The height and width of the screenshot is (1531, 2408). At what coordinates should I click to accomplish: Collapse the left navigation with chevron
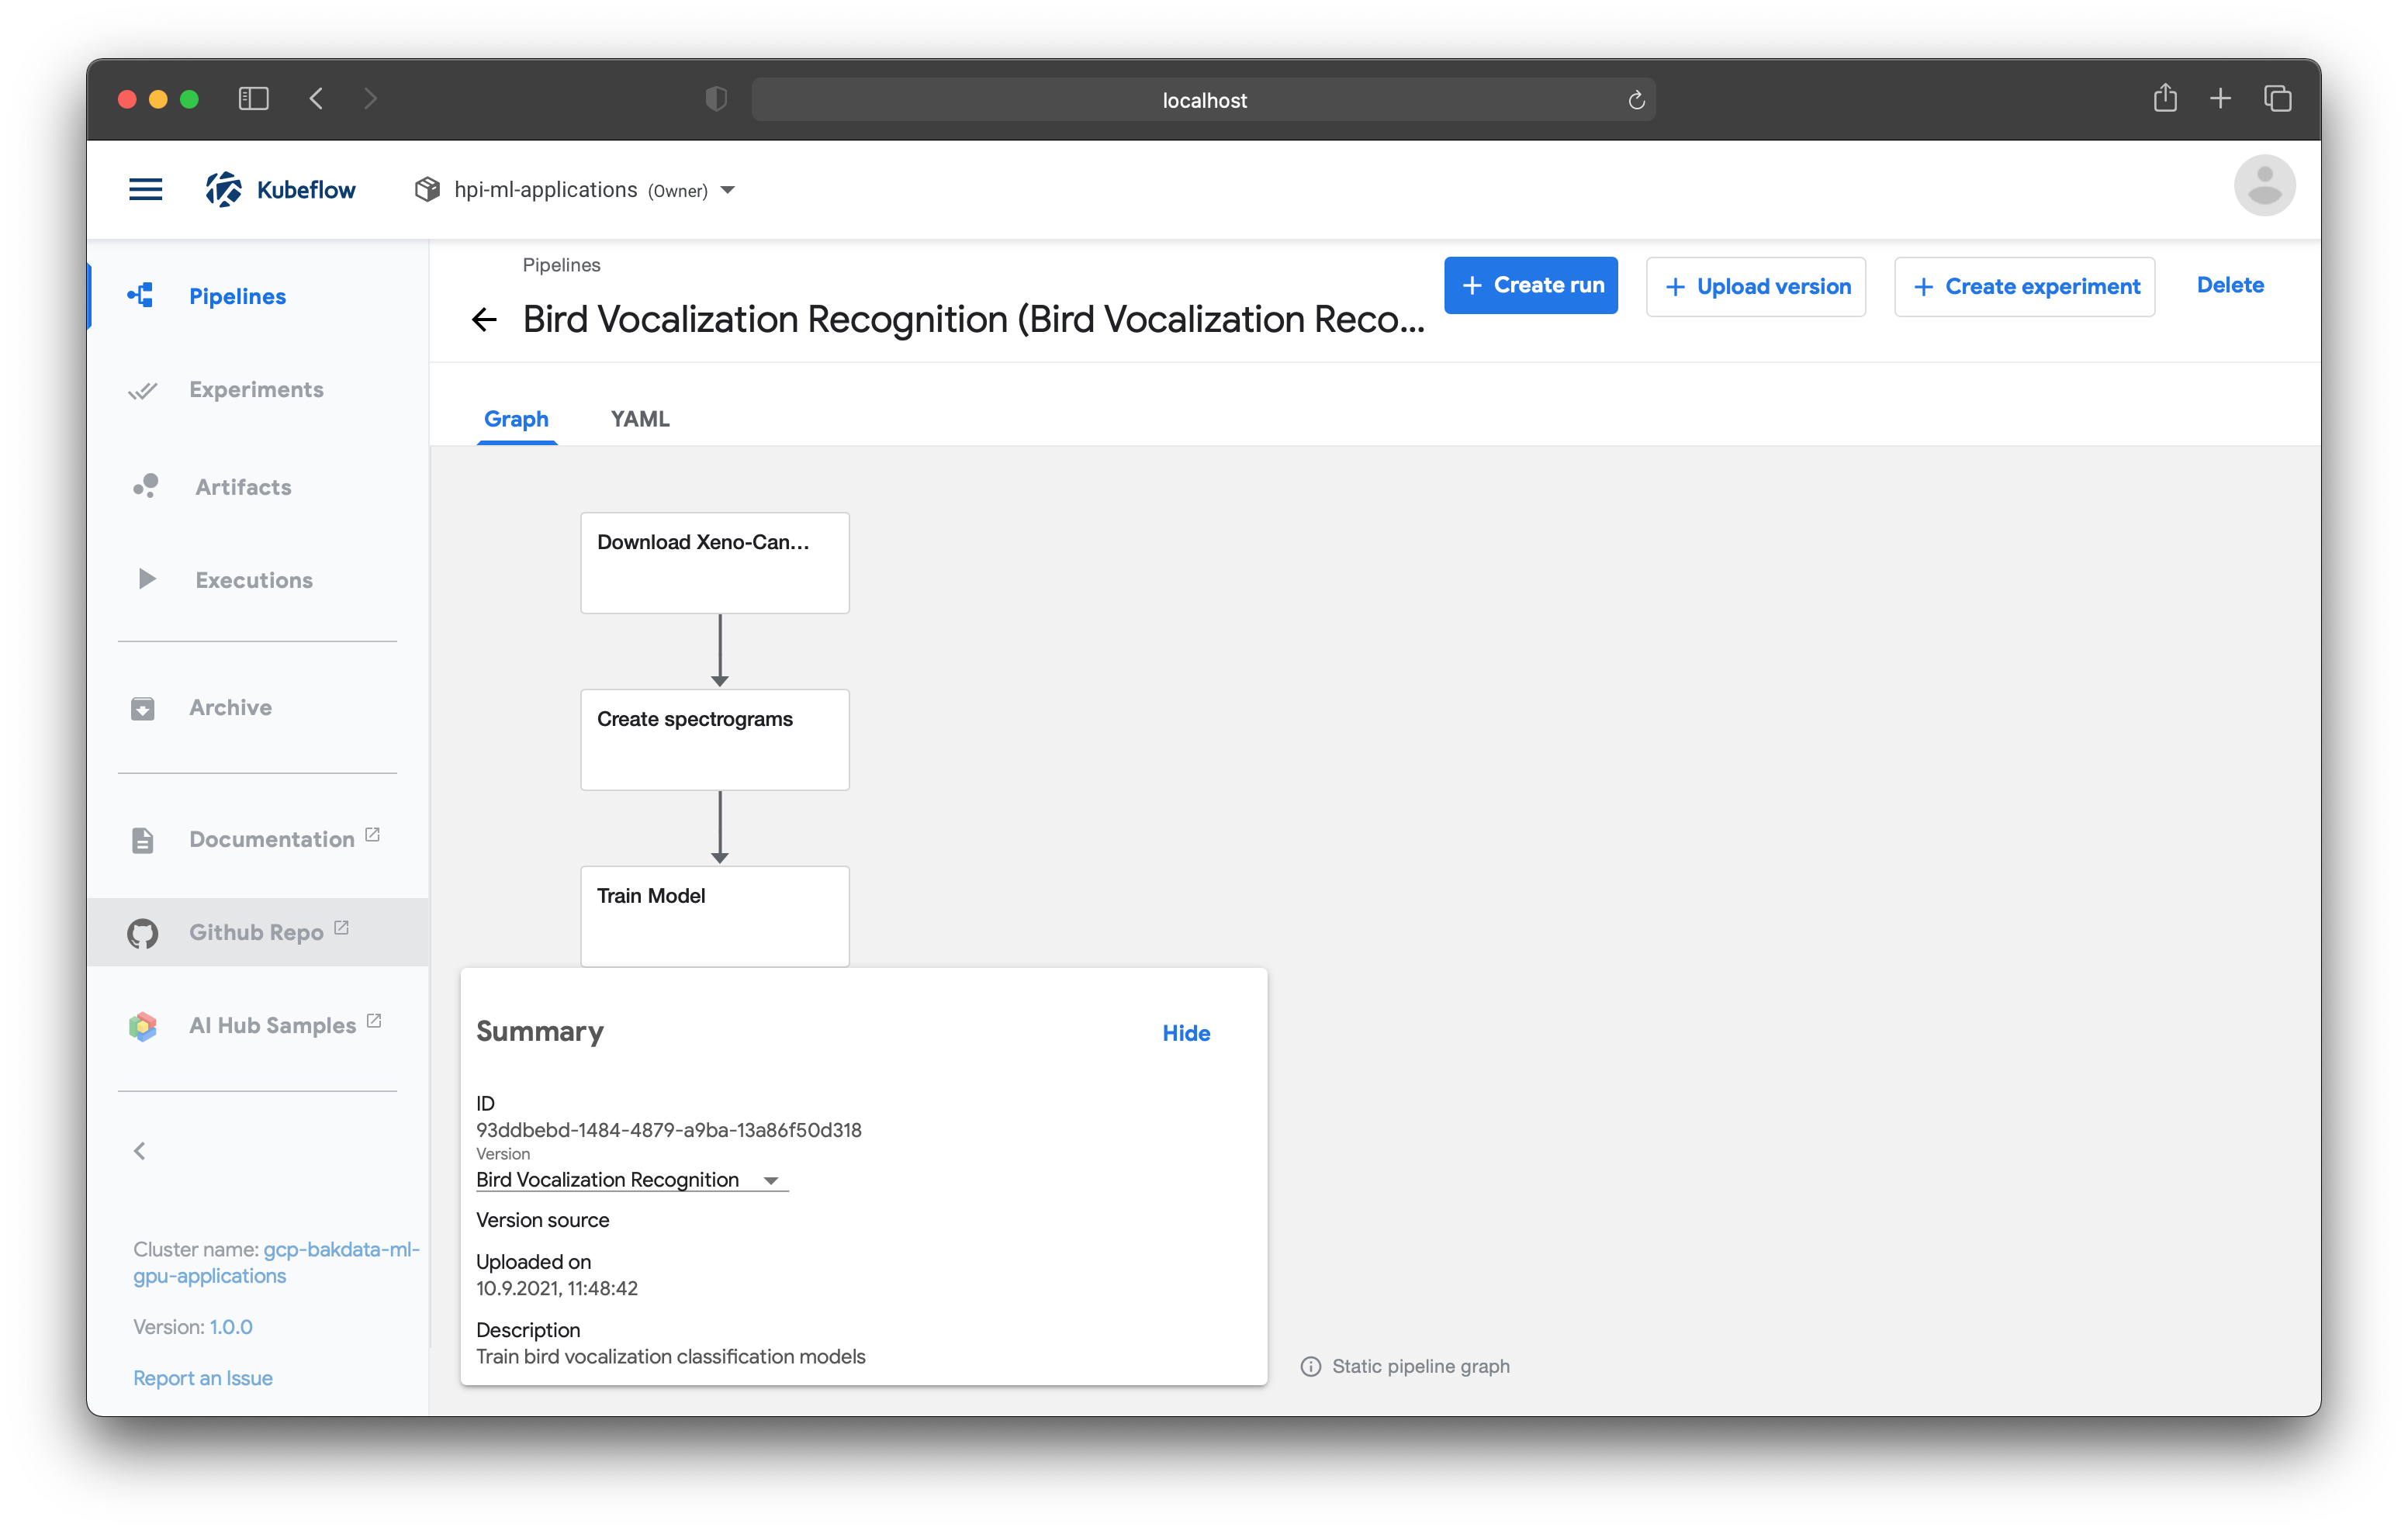click(x=140, y=1151)
